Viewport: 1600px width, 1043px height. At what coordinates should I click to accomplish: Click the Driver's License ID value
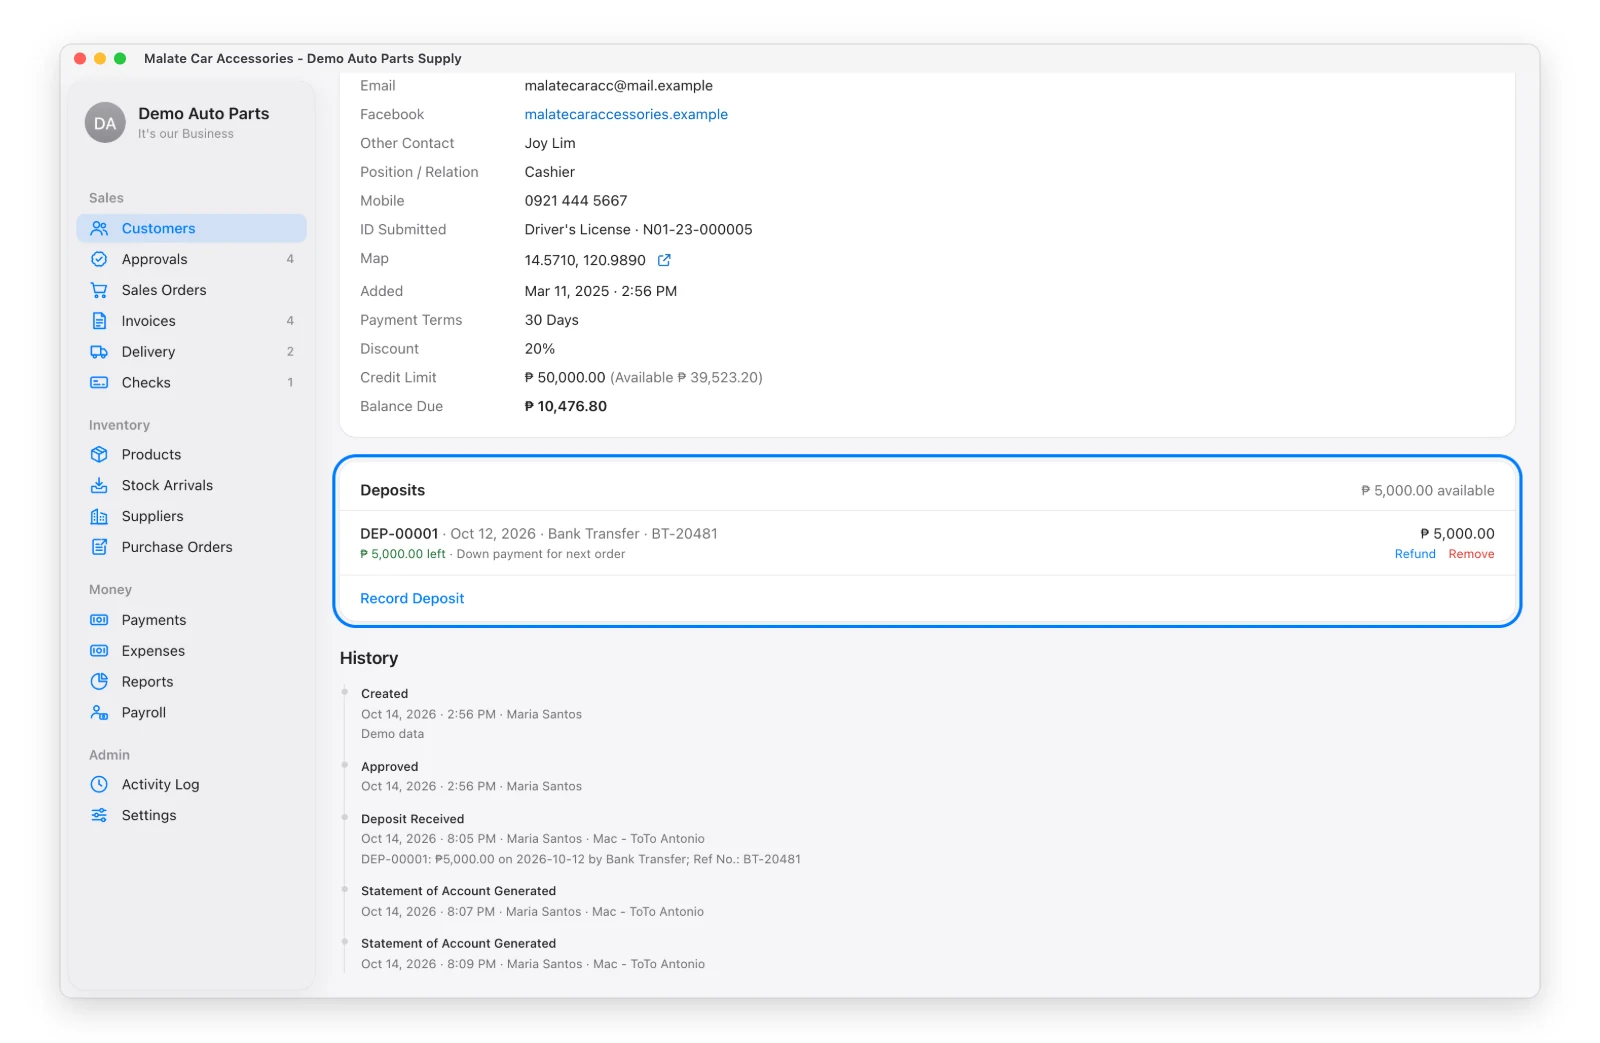pos(639,230)
